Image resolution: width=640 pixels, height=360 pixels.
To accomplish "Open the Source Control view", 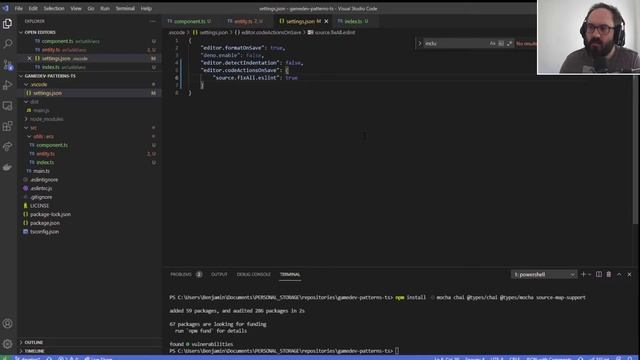I will (7, 64).
